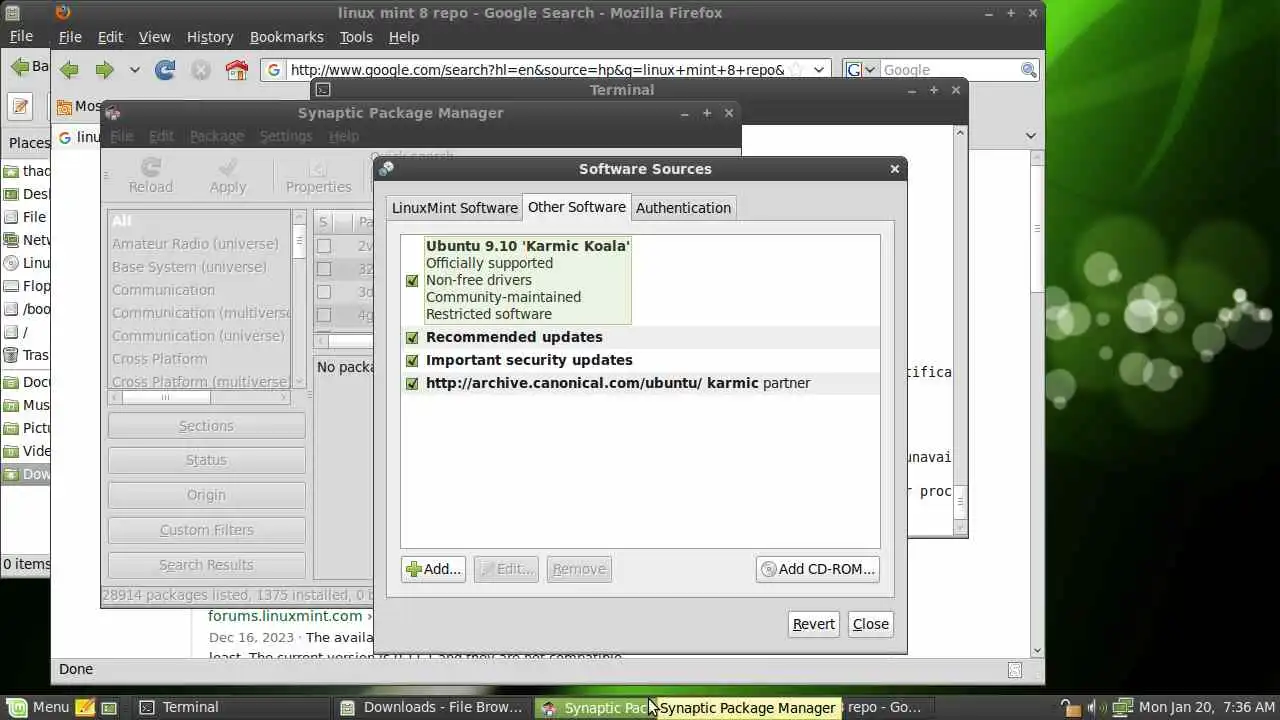Viewport: 1280px width, 720px height.
Task: Click into the Firefox Google search box
Action: coord(950,70)
